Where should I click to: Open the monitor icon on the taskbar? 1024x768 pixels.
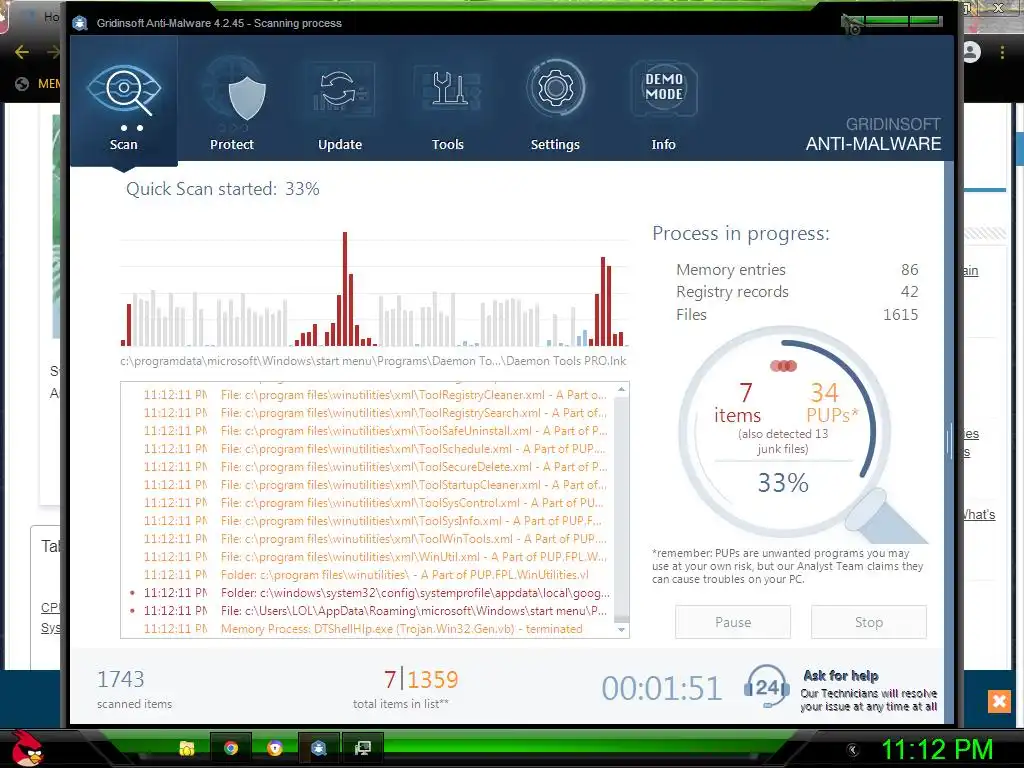(x=362, y=748)
